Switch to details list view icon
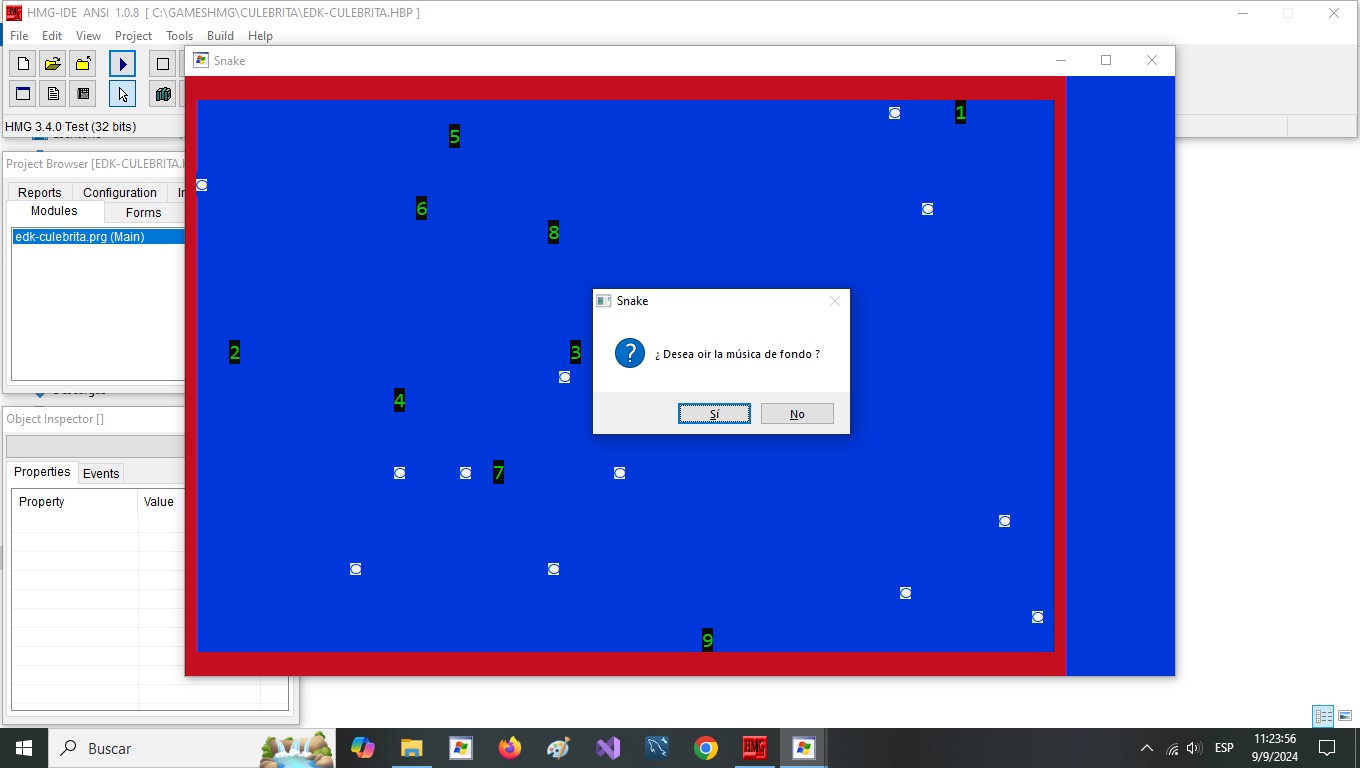Image resolution: width=1360 pixels, height=768 pixels. point(1323,716)
